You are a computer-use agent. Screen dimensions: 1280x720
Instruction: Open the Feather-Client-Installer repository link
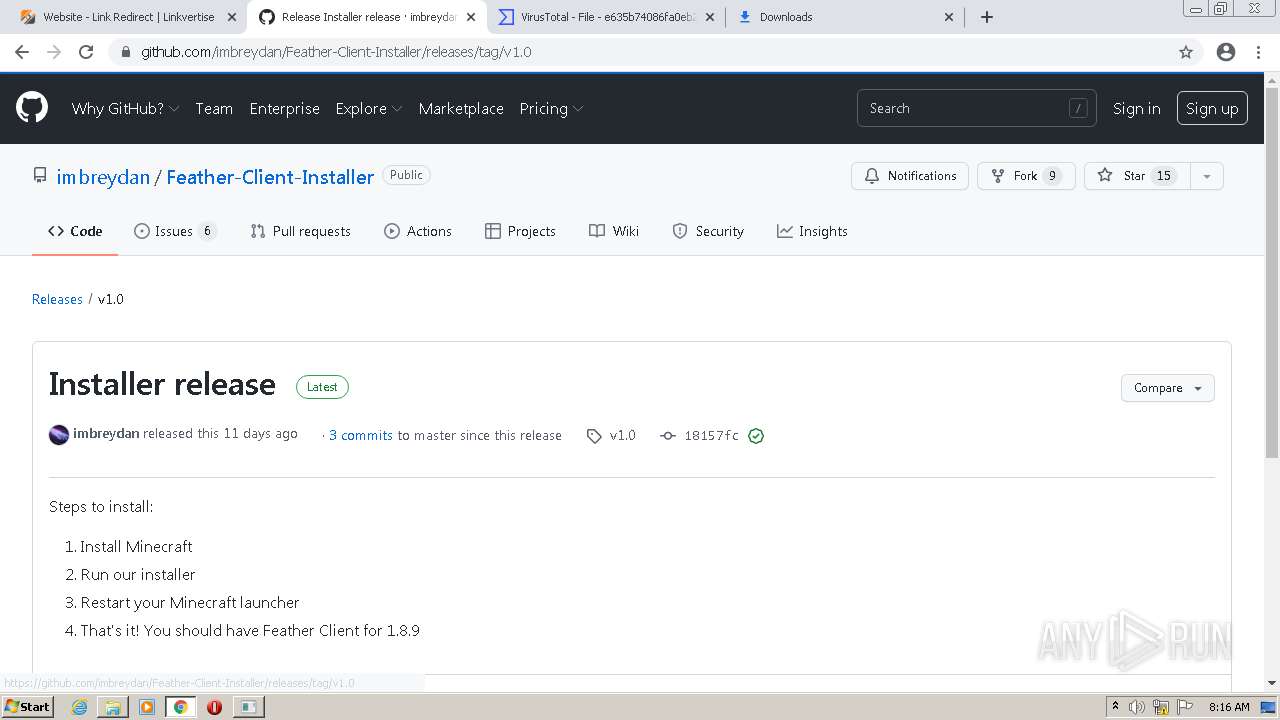(x=270, y=177)
